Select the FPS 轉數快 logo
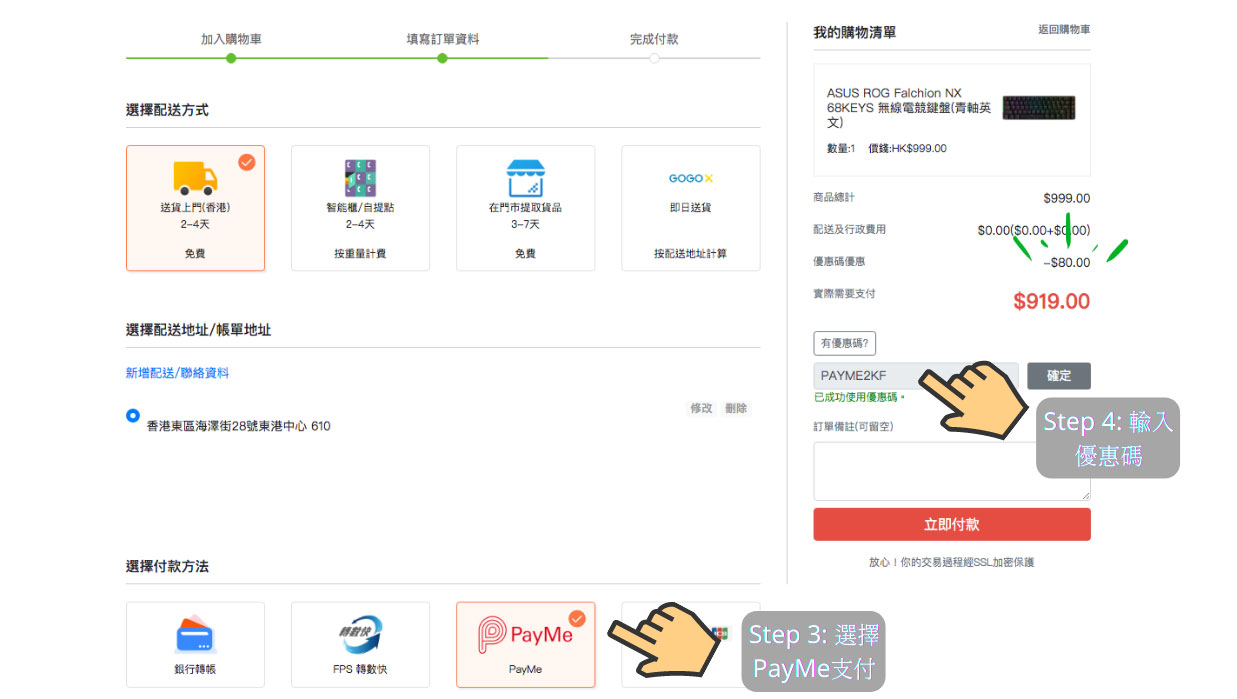Screen dimensions: 1237x699 (360, 634)
